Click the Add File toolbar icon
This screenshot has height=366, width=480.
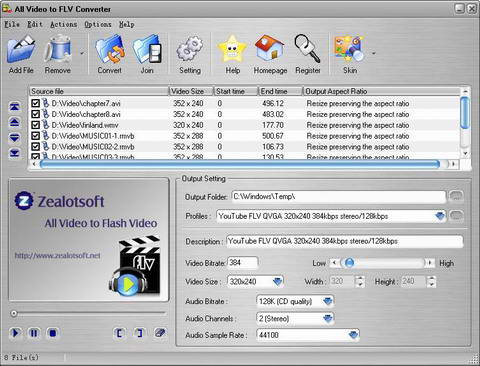21,50
